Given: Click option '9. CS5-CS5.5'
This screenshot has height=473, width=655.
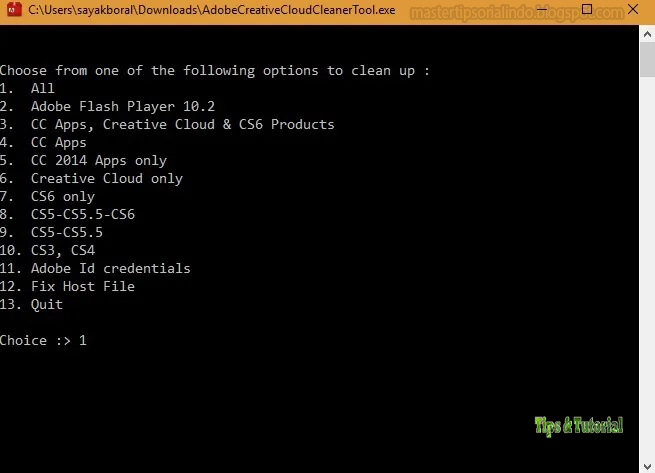Looking at the screenshot, I should [x=51, y=232].
